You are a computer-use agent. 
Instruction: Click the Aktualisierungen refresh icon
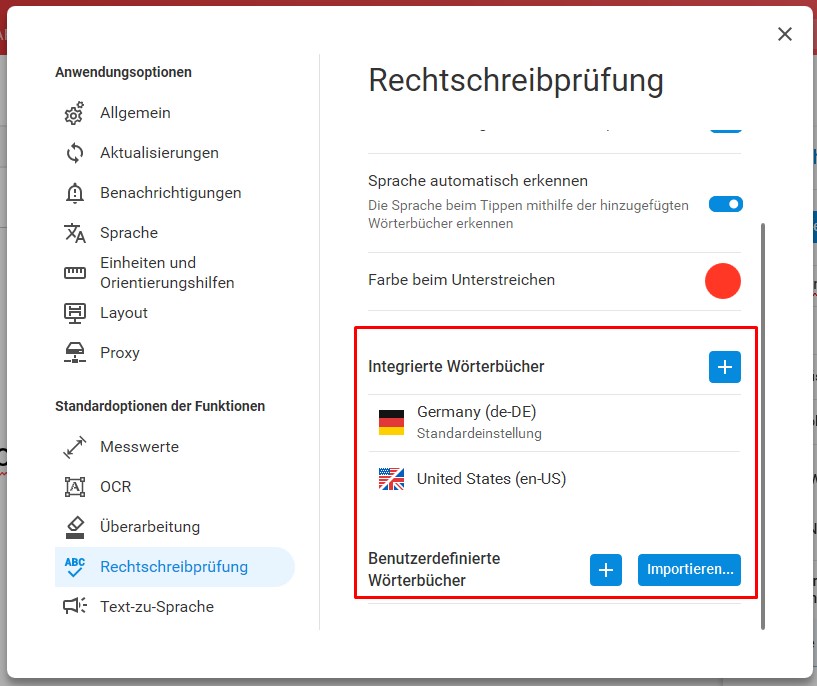[x=75, y=153]
